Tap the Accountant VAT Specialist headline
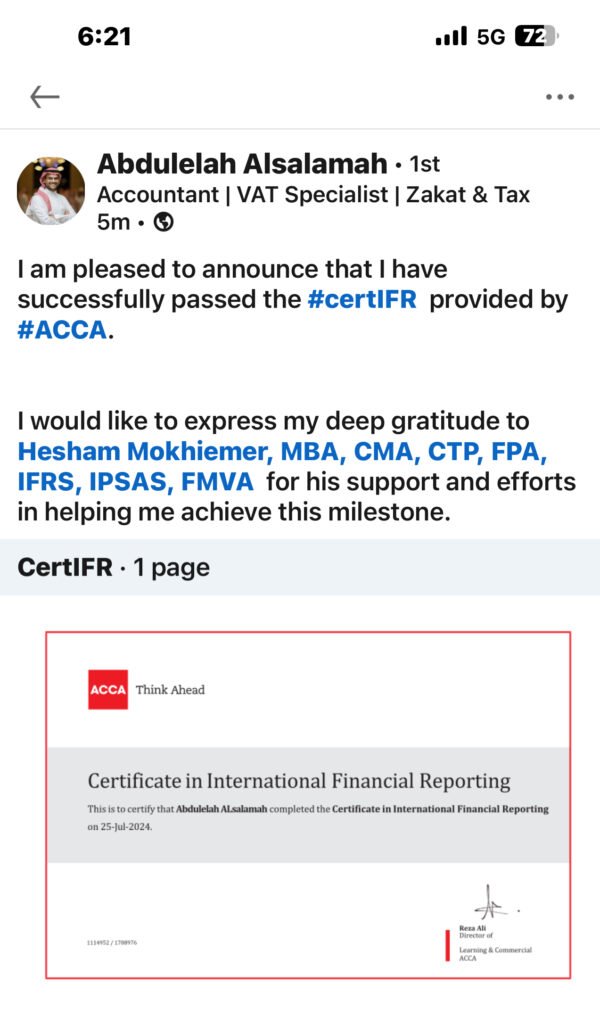The width and height of the screenshot is (600, 1024). click(x=313, y=193)
